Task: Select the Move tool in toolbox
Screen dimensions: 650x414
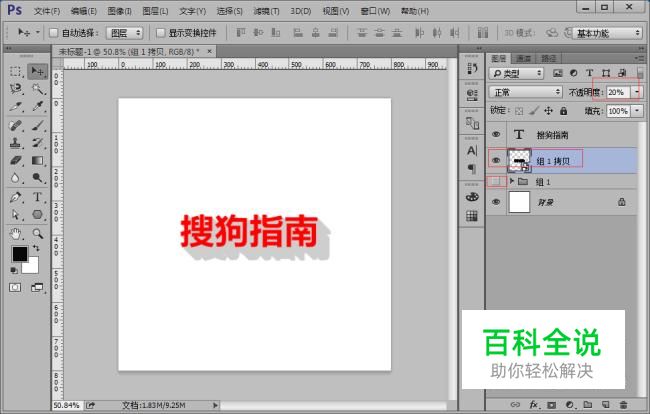Action: 37,71
